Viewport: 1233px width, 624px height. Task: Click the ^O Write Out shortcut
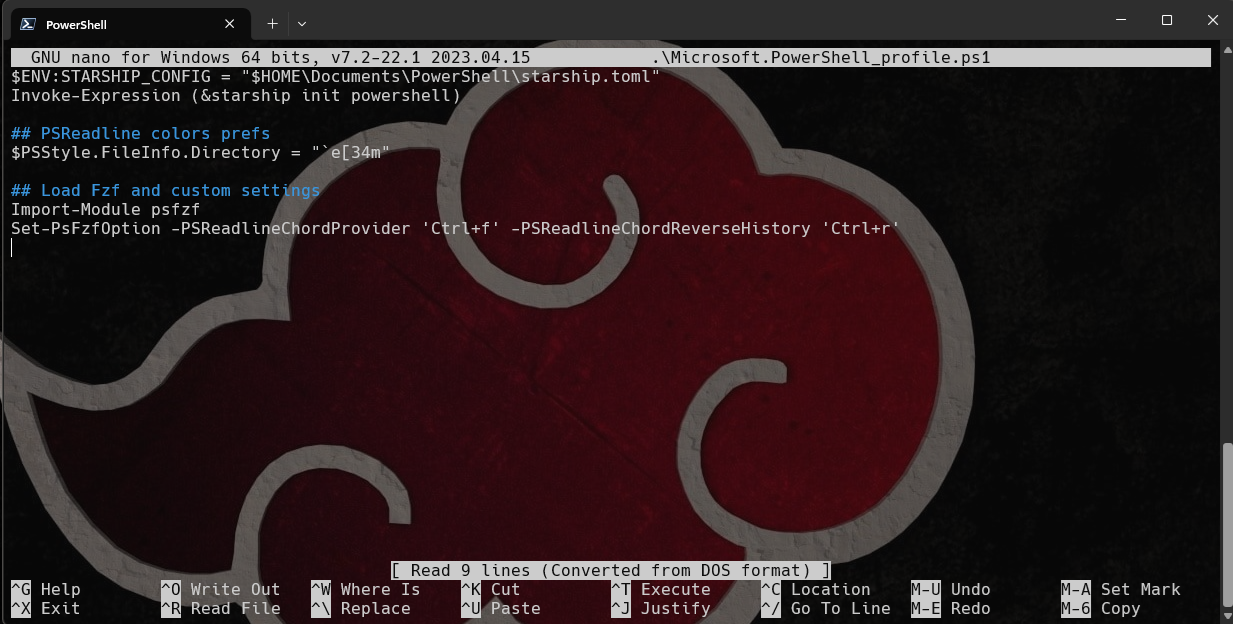[221, 590]
